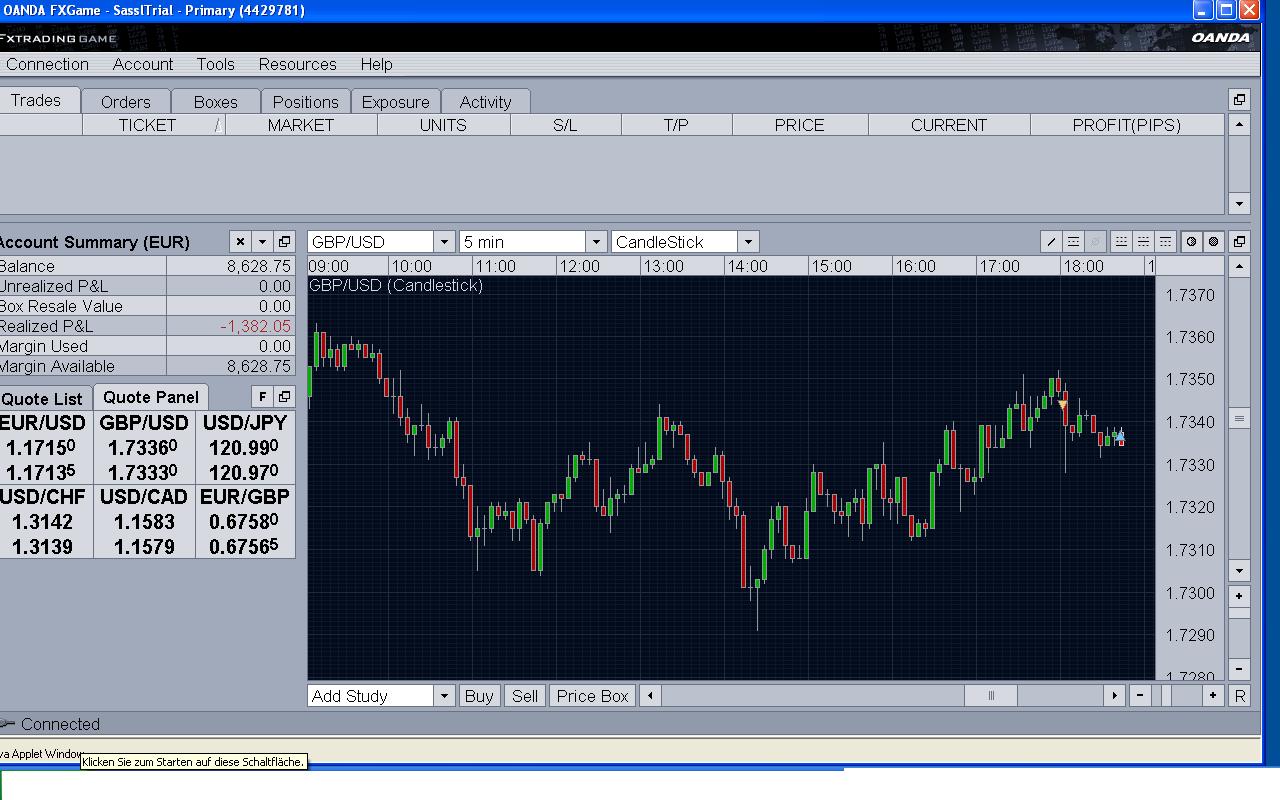Image resolution: width=1280 pixels, height=800 pixels.
Task: Open the CandleStick chart type dropdown
Action: click(x=748, y=242)
